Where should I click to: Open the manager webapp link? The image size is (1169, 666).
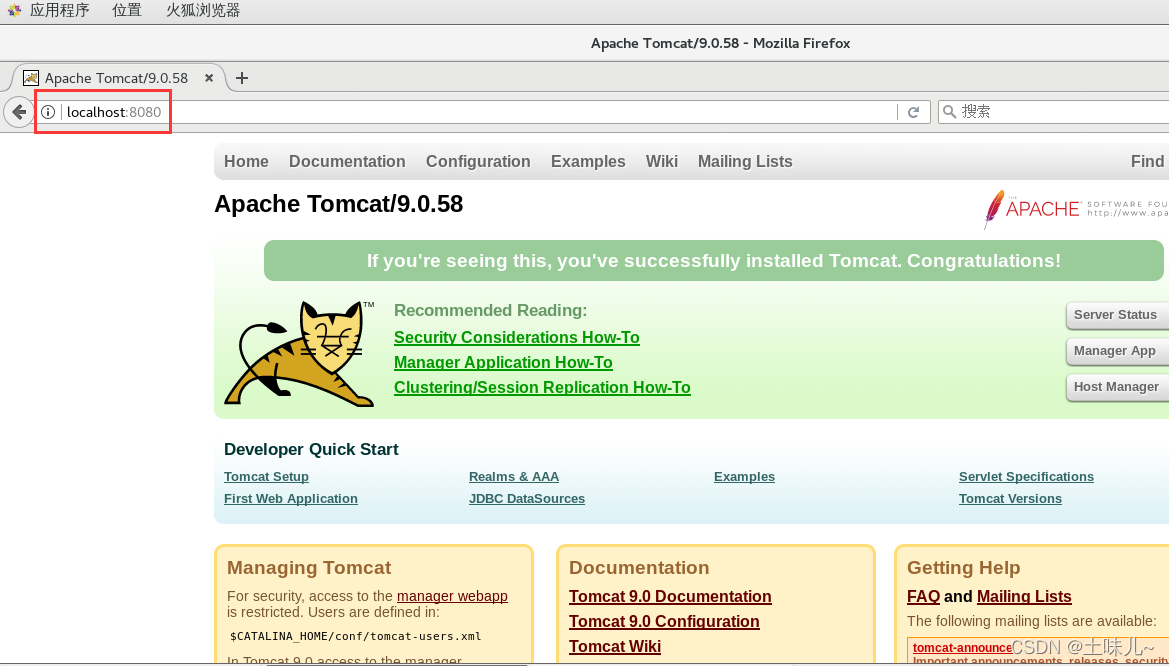pos(453,596)
